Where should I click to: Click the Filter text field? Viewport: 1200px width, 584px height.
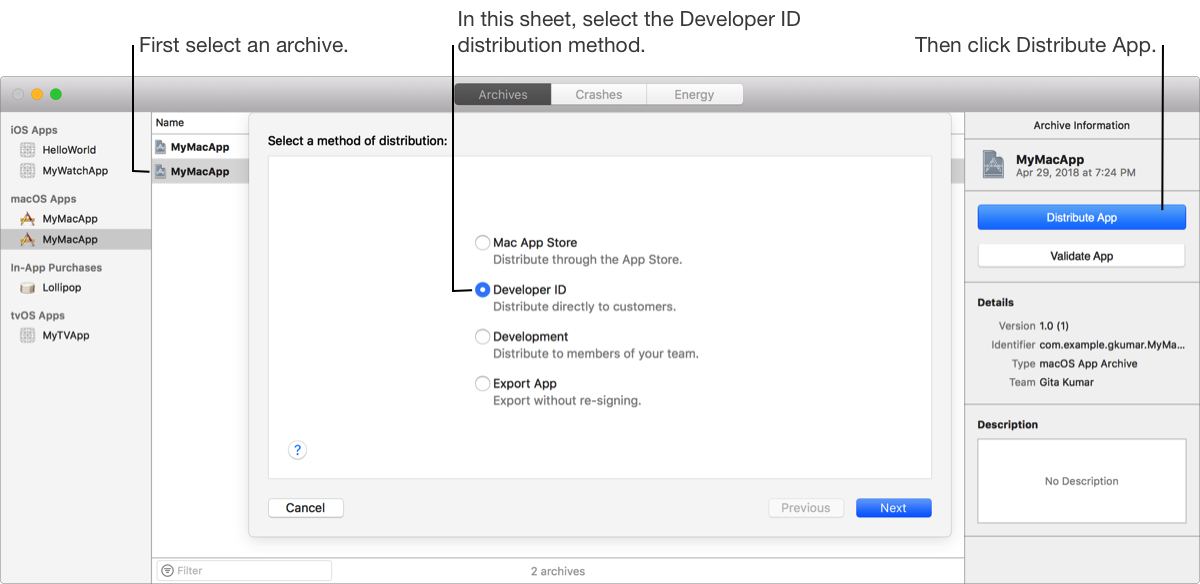244,571
